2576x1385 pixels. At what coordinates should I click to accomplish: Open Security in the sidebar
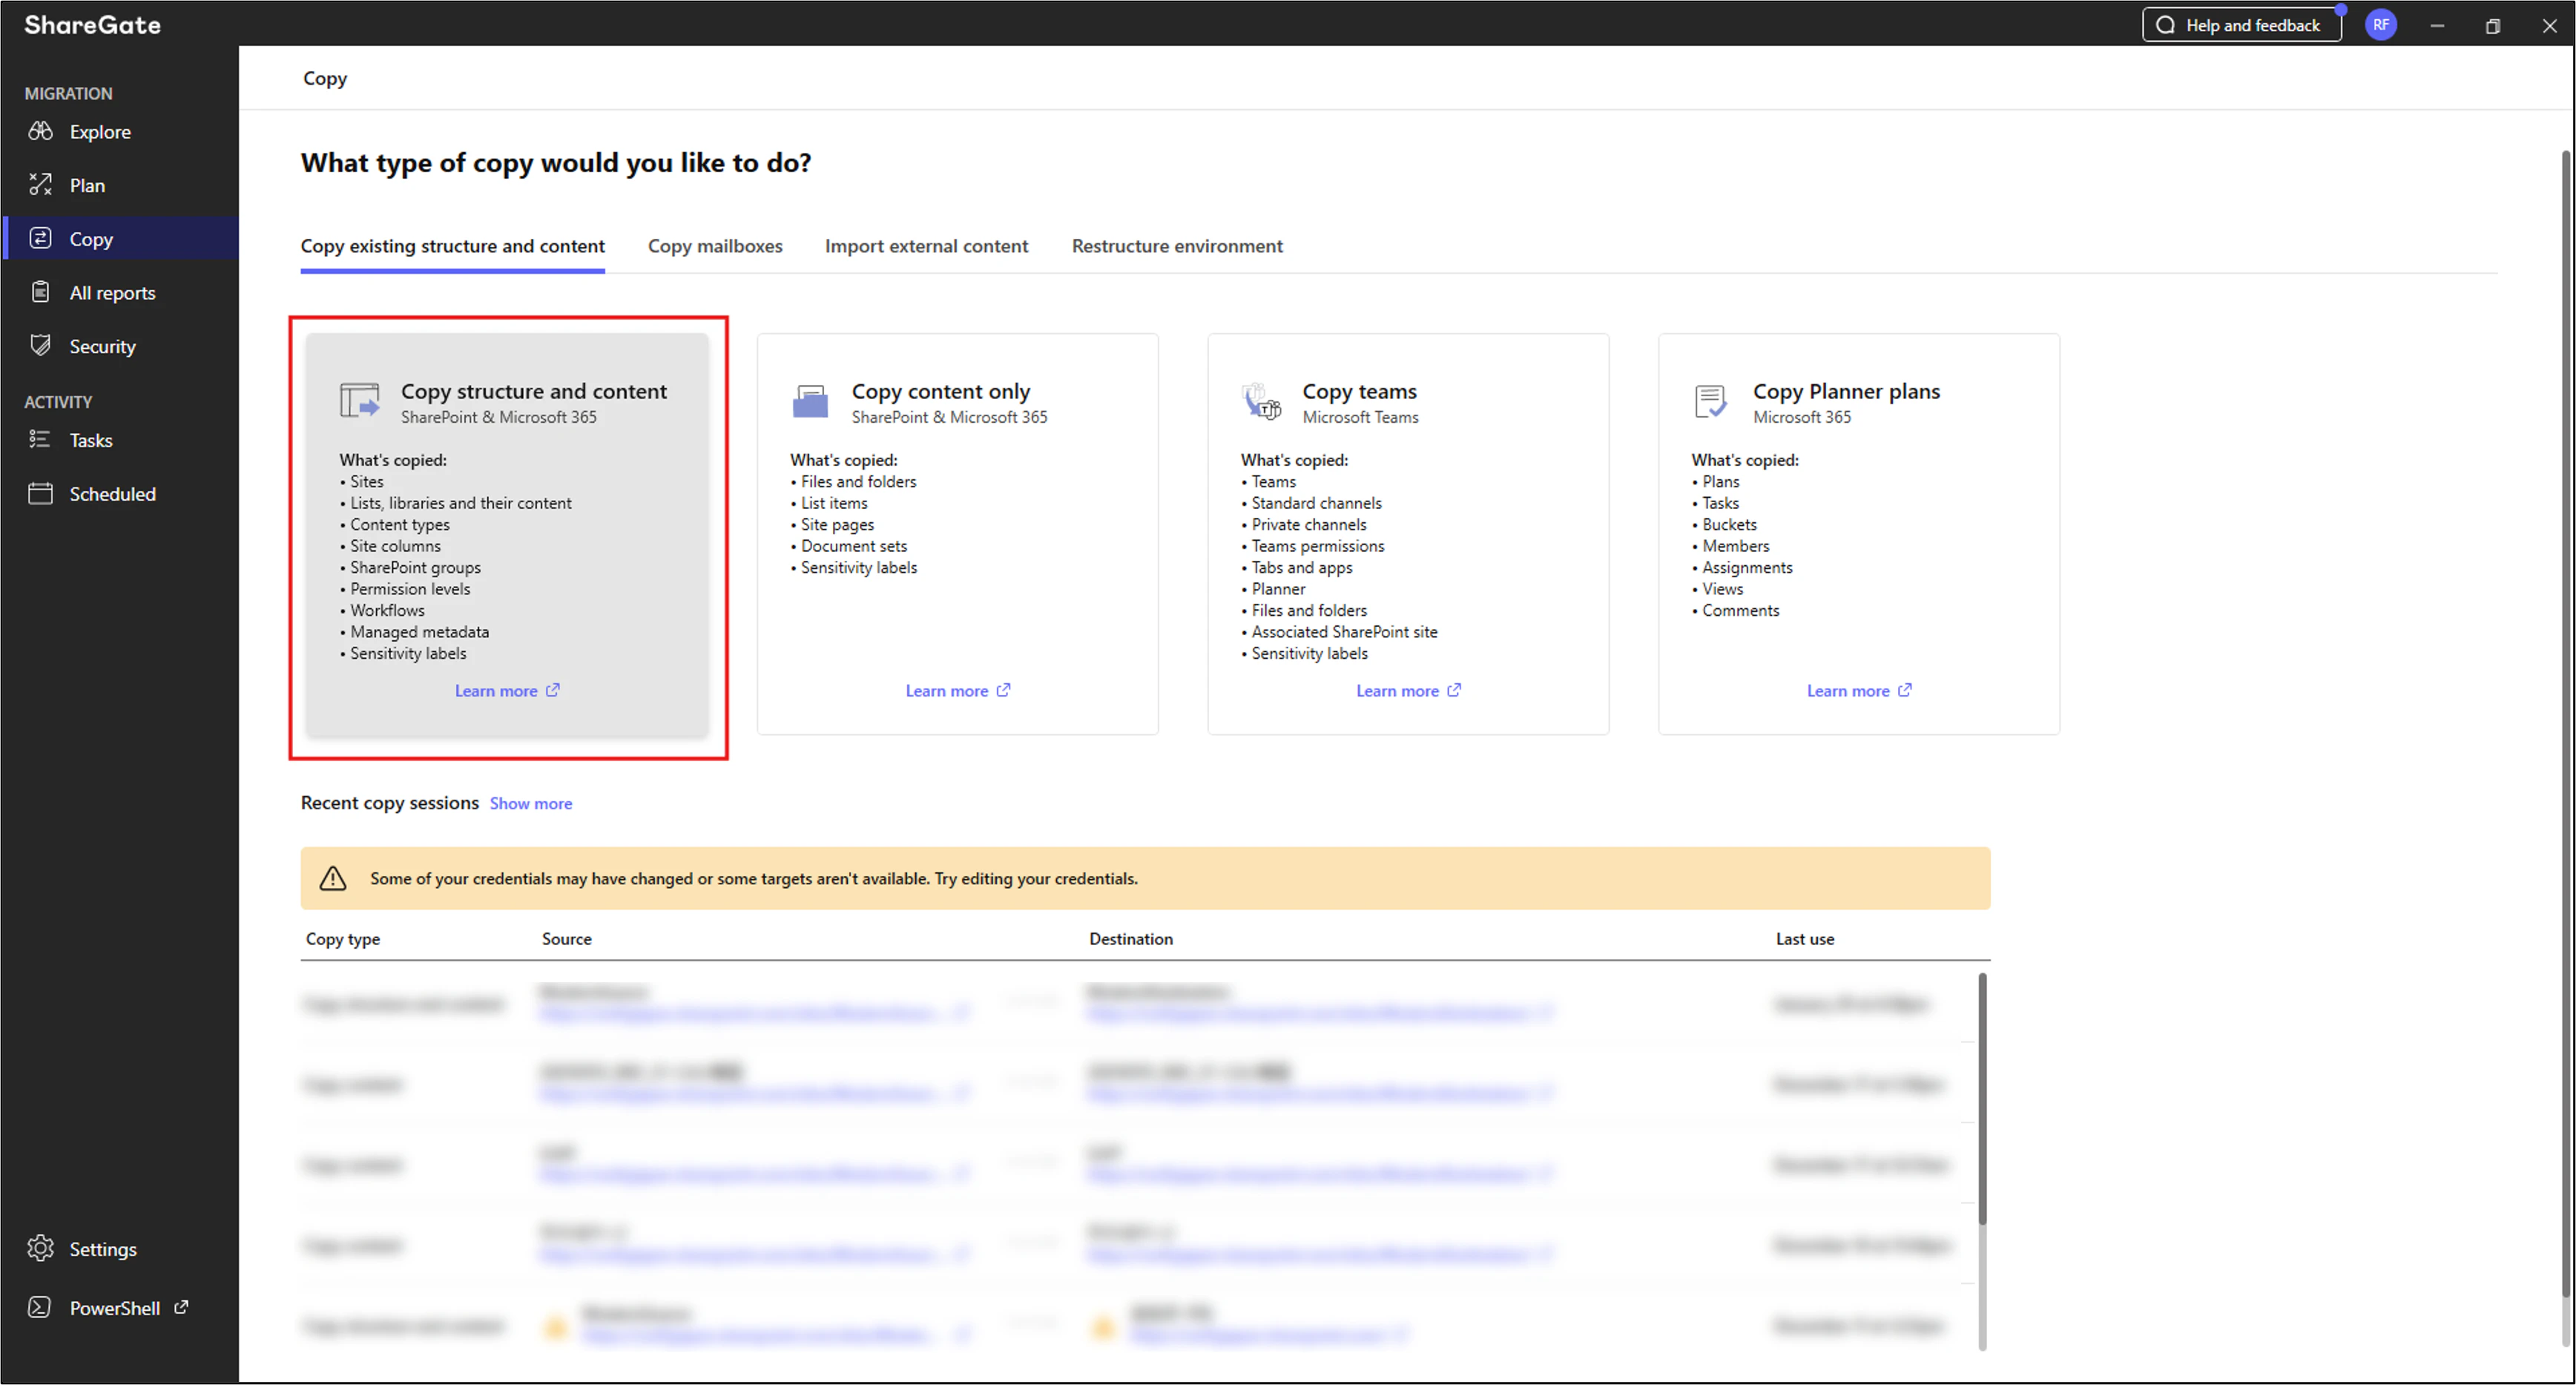tap(103, 347)
